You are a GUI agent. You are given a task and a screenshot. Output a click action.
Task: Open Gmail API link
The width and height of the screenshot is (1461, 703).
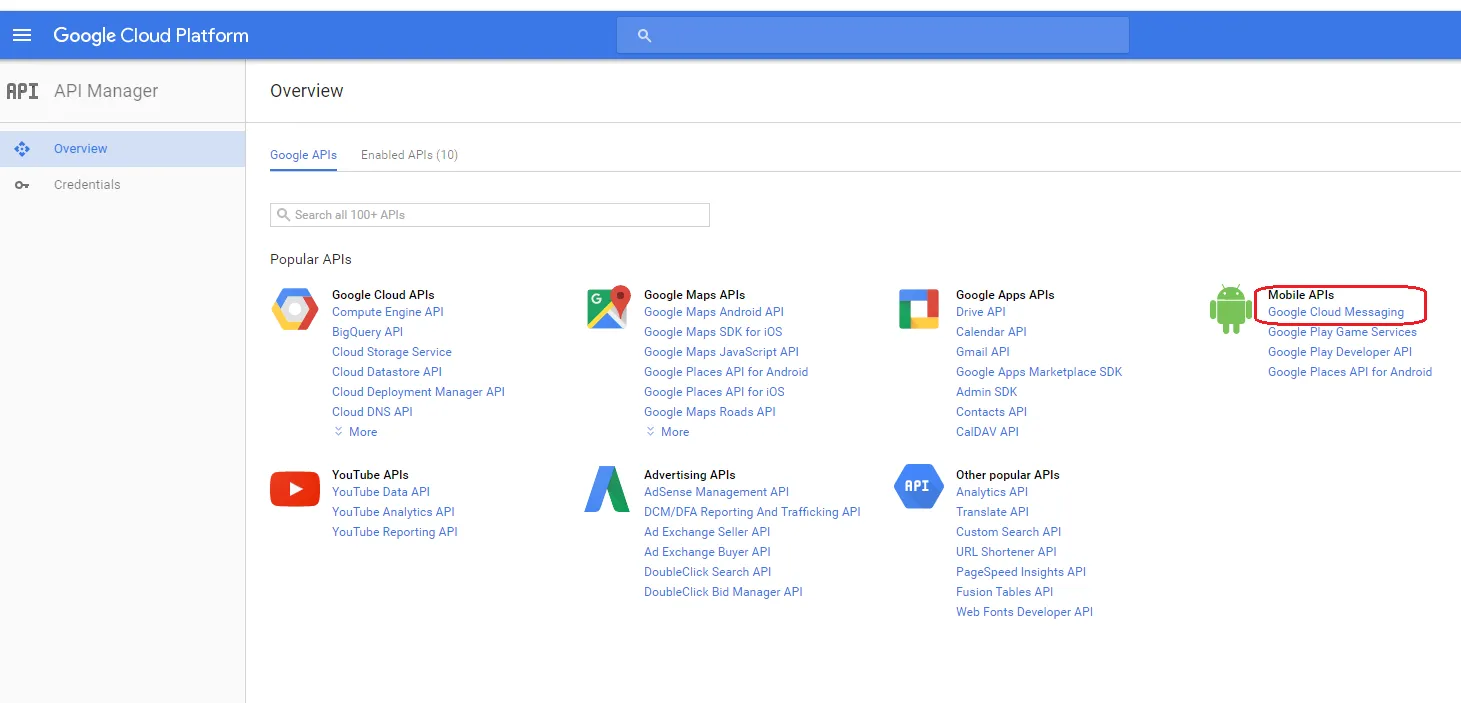pyautogui.click(x=983, y=352)
